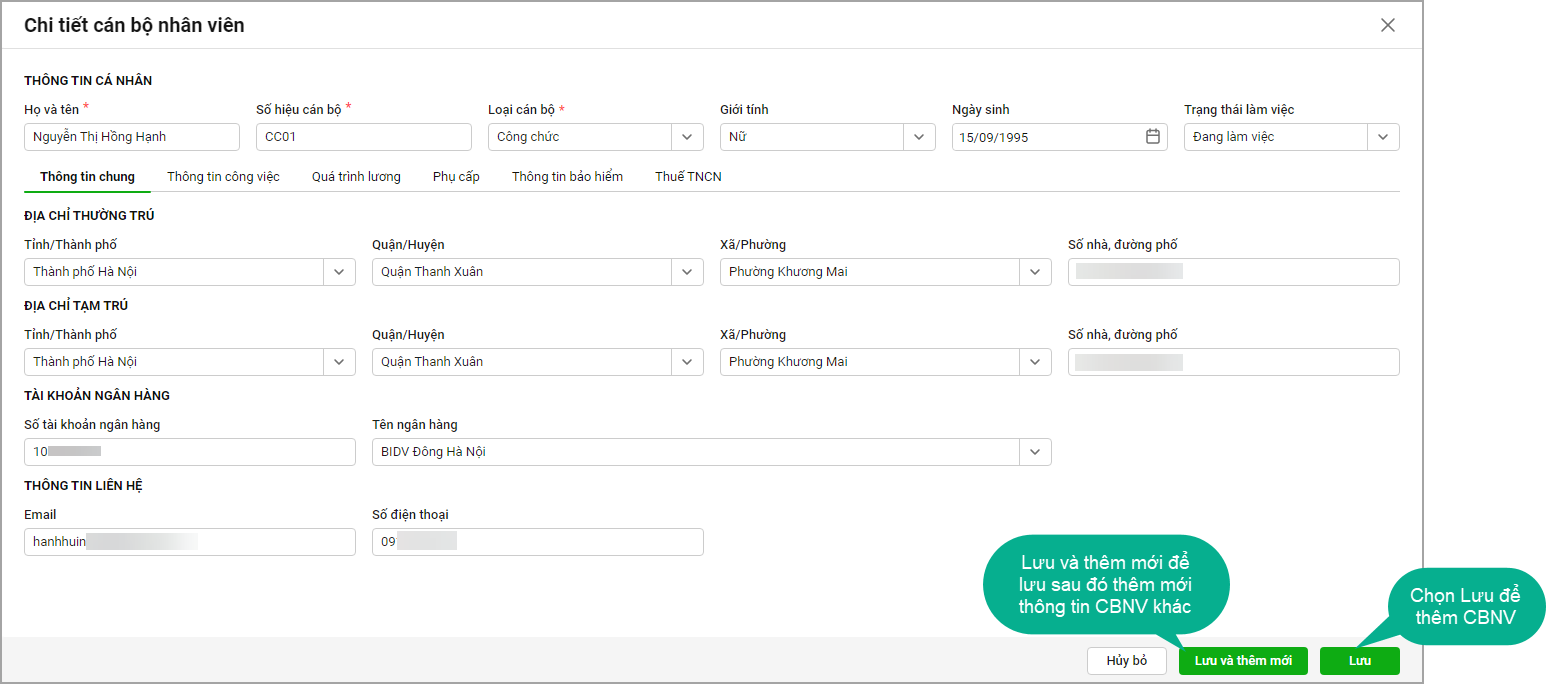Click the Hủy bỏ button
The height and width of the screenshot is (684, 1548).
coord(1126,661)
